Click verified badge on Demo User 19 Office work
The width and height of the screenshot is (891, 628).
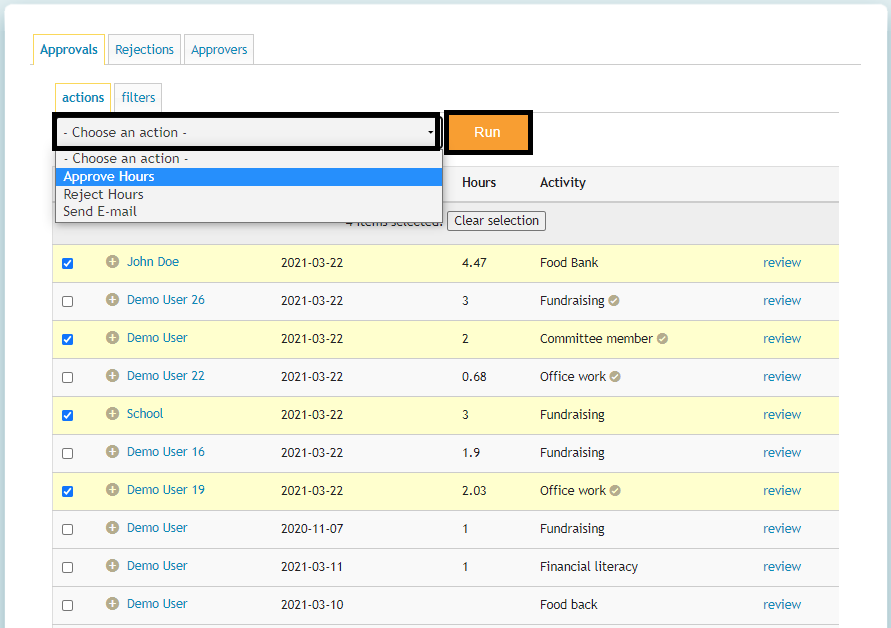click(x=615, y=490)
